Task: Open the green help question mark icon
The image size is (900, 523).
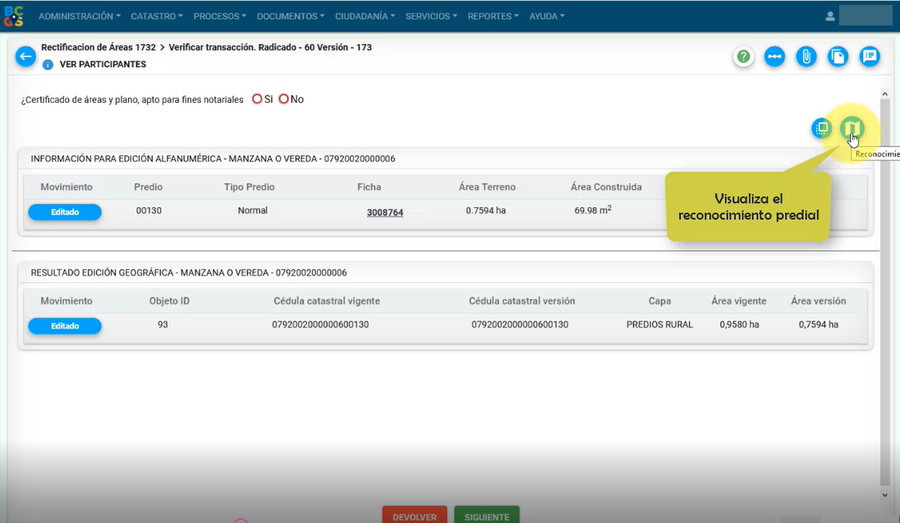Action: pyautogui.click(x=743, y=56)
